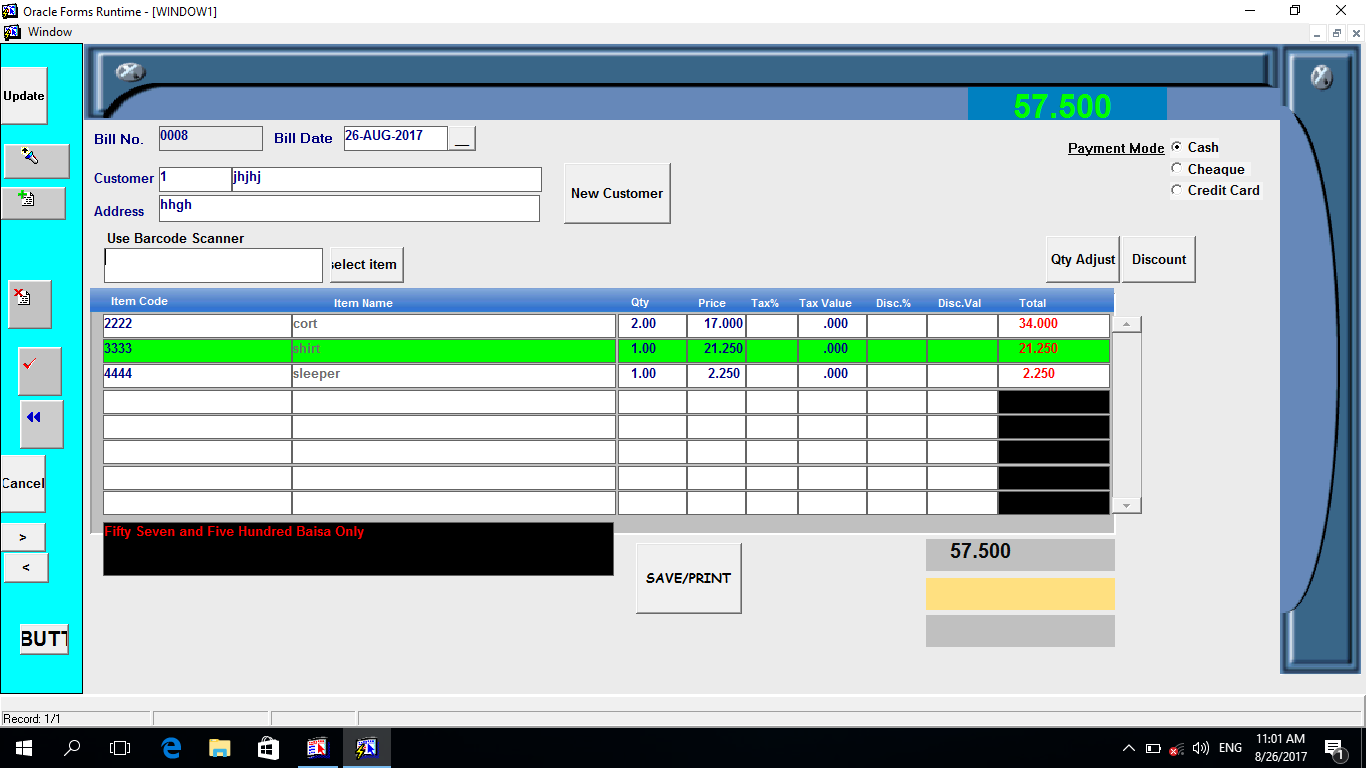Click the delete record icon with red X
This screenshot has width=1366, height=768.
click(29, 303)
